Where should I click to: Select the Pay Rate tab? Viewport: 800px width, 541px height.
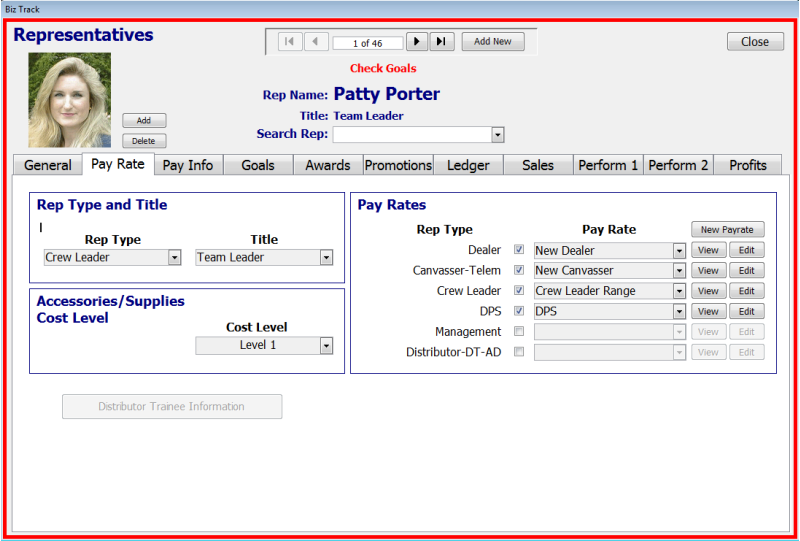pos(118,164)
